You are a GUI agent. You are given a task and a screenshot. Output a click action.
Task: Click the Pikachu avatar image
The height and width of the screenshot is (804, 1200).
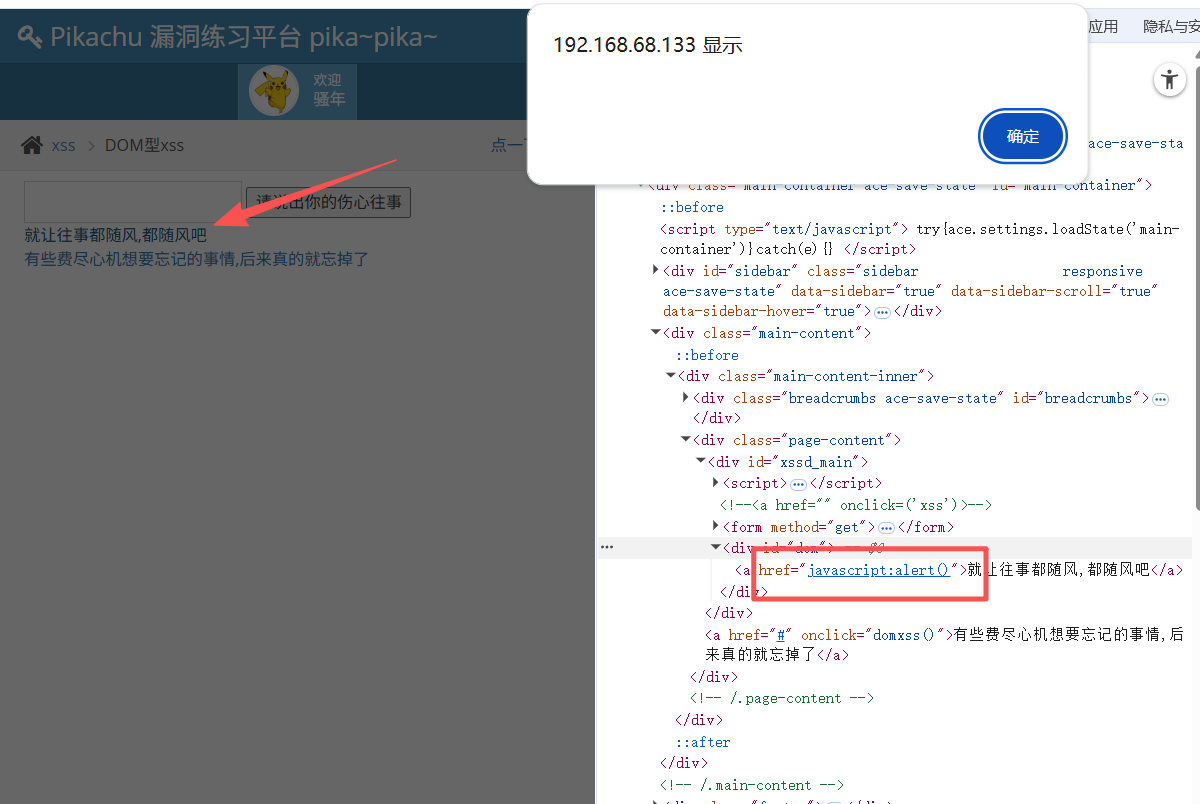[274, 91]
